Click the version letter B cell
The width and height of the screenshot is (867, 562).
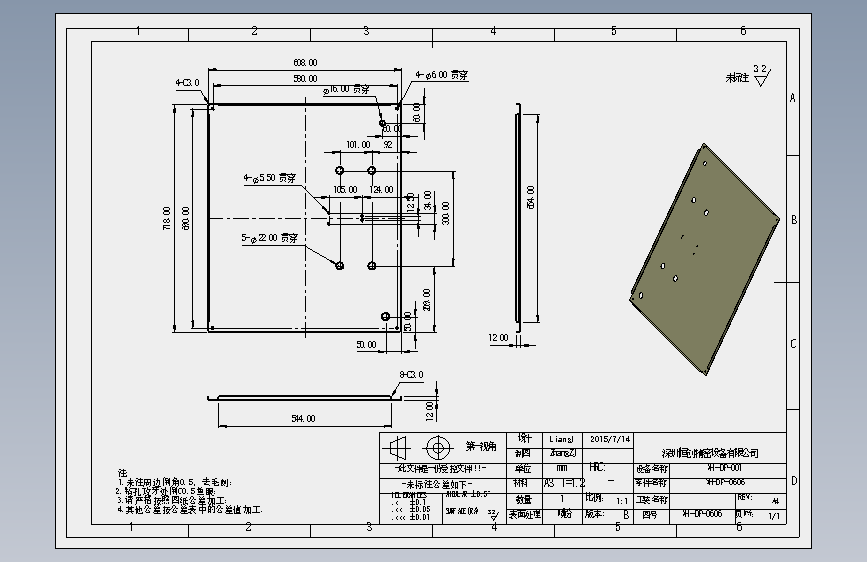click(626, 515)
